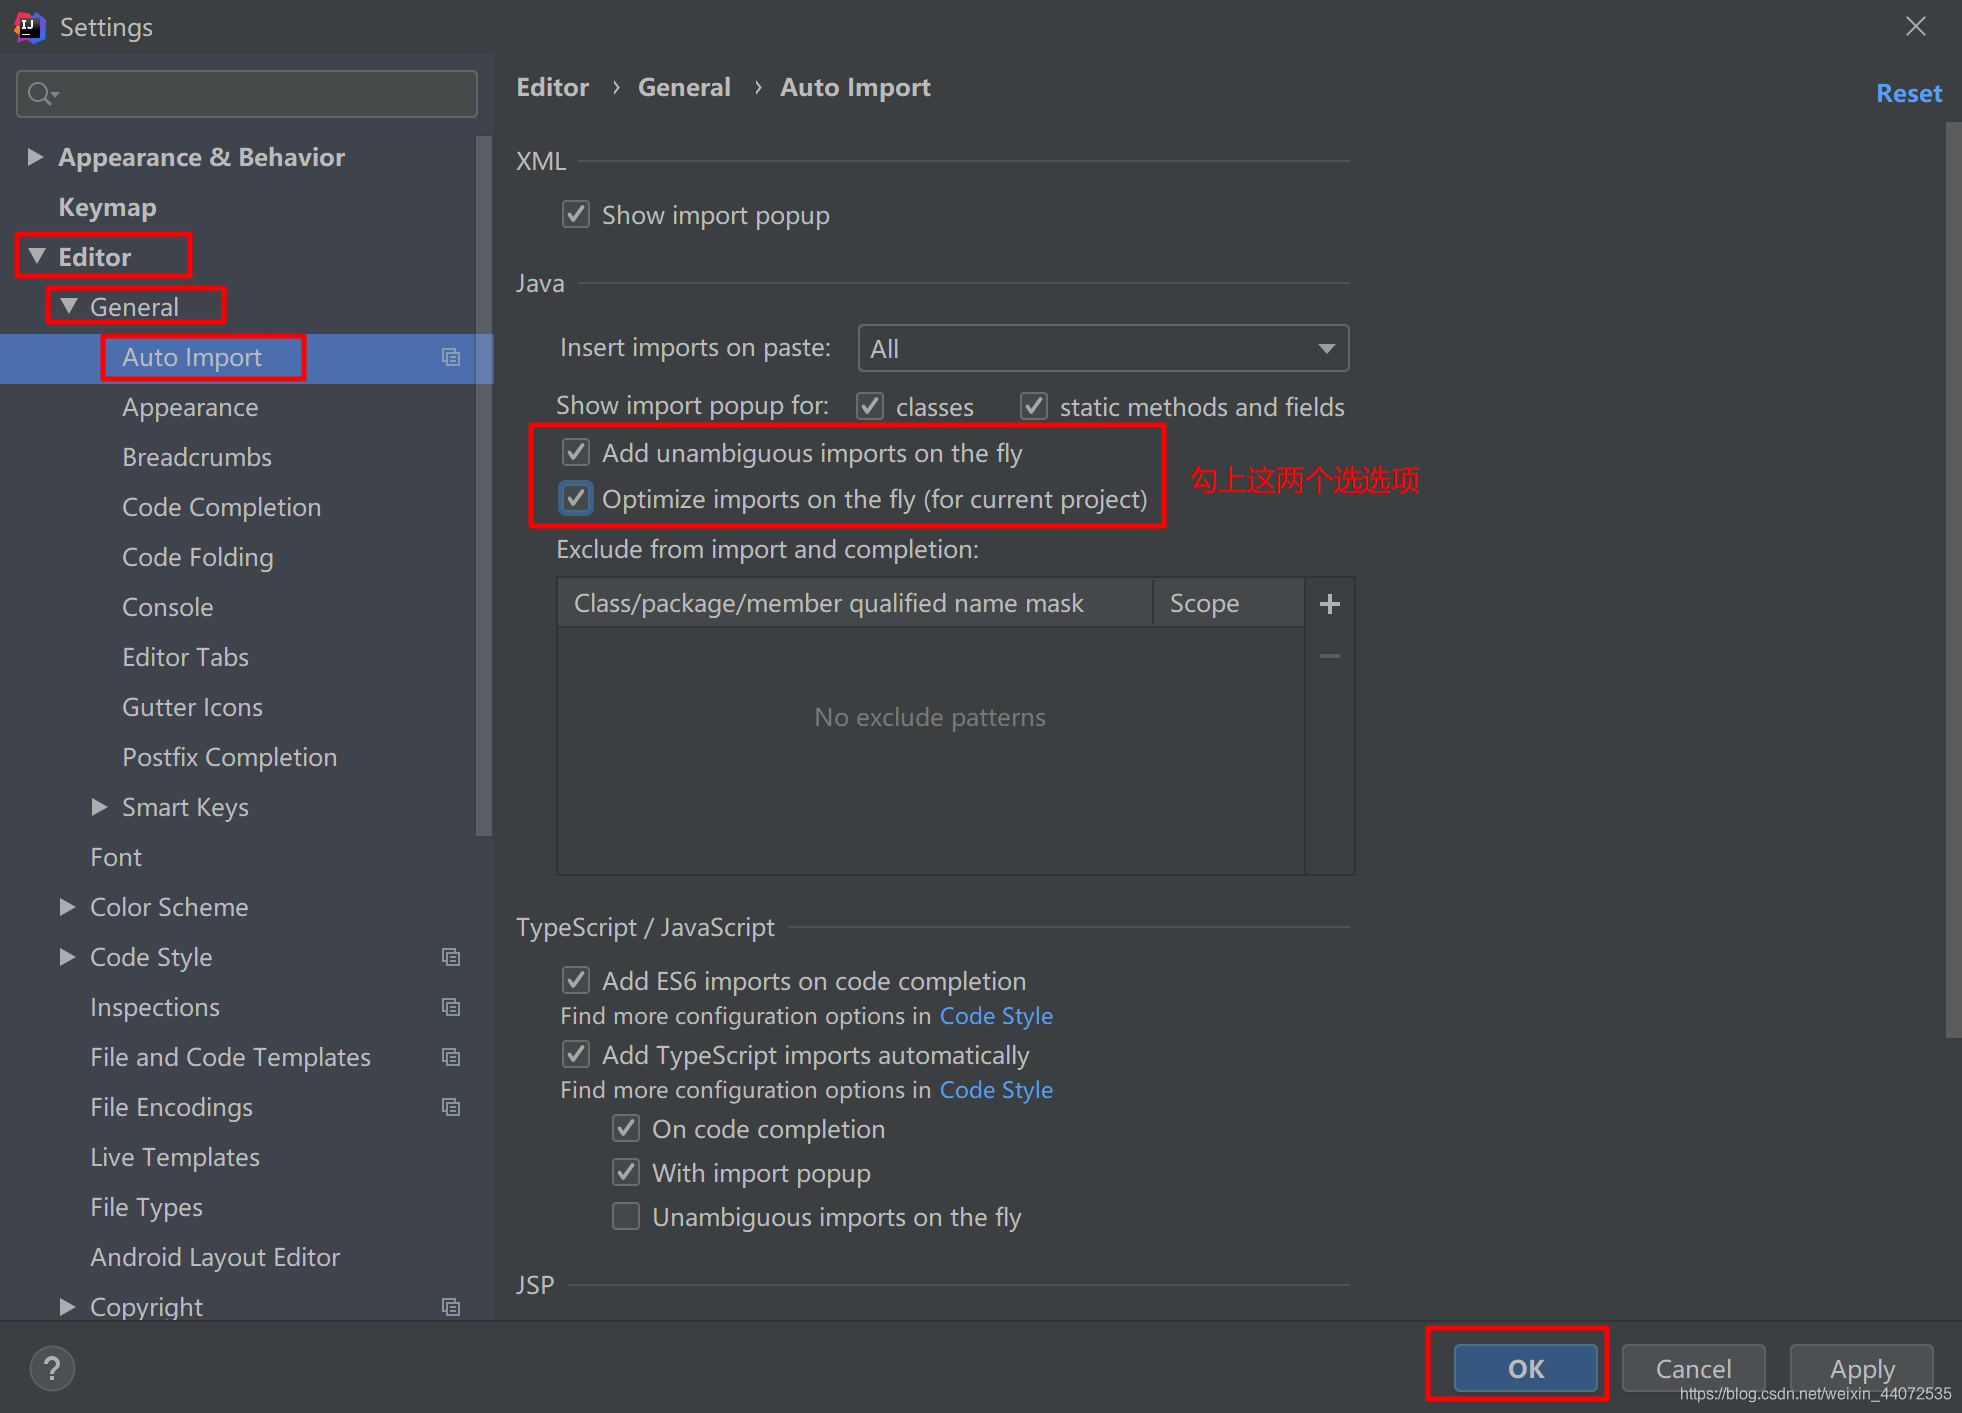Image resolution: width=1962 pixels, height=1413 pixels.
Task: Click project-level icon beside File Encodings
Action: click(451, 1108)
